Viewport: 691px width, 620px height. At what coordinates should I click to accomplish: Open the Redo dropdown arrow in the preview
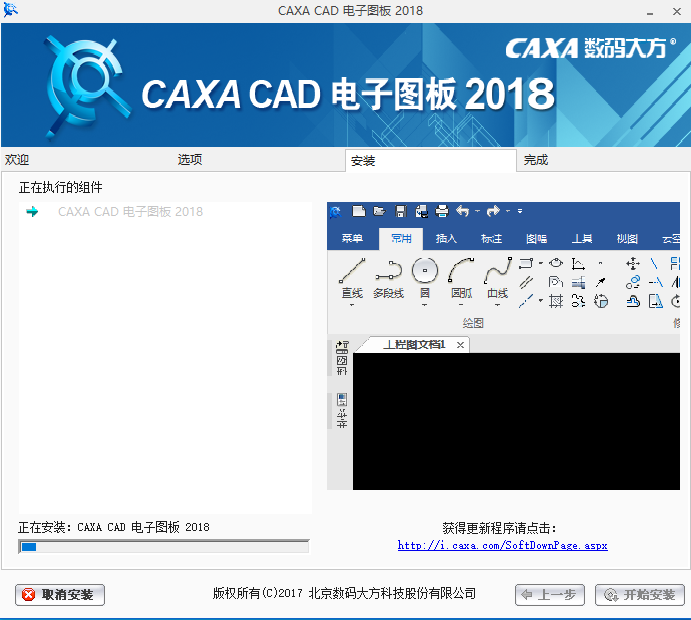tap(508, 212)
